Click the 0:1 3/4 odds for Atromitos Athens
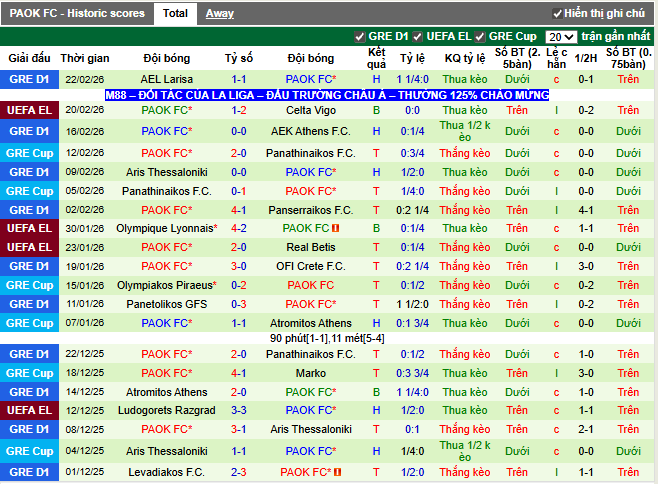 pyautogui.click(x=413, y=323)
